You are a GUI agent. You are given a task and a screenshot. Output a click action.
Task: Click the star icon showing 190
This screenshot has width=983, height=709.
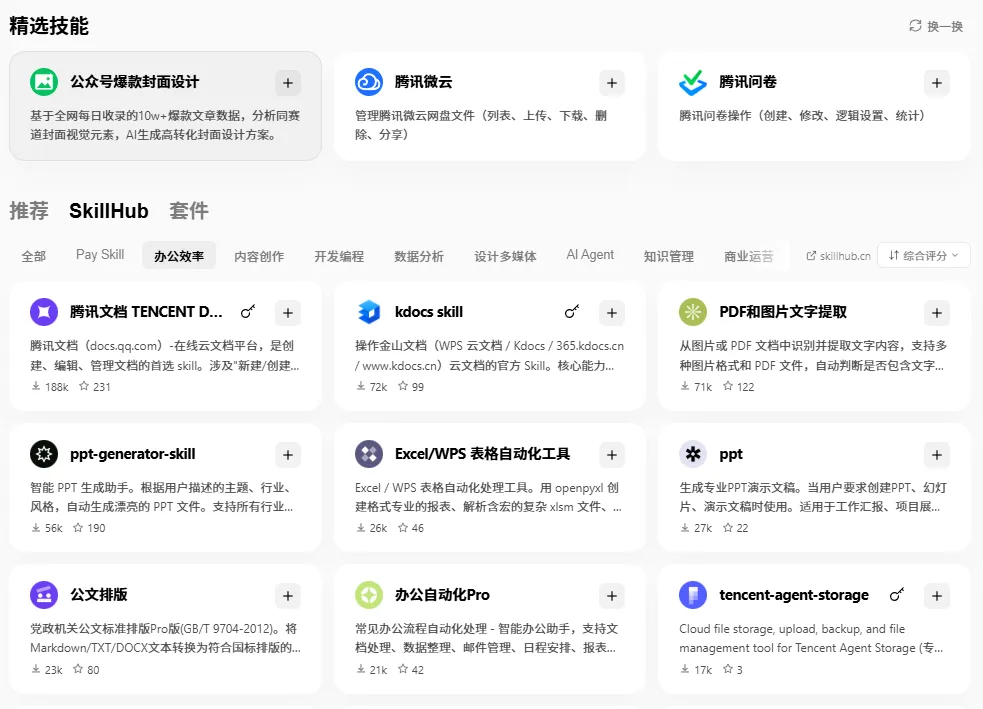[x=78, y=528]
